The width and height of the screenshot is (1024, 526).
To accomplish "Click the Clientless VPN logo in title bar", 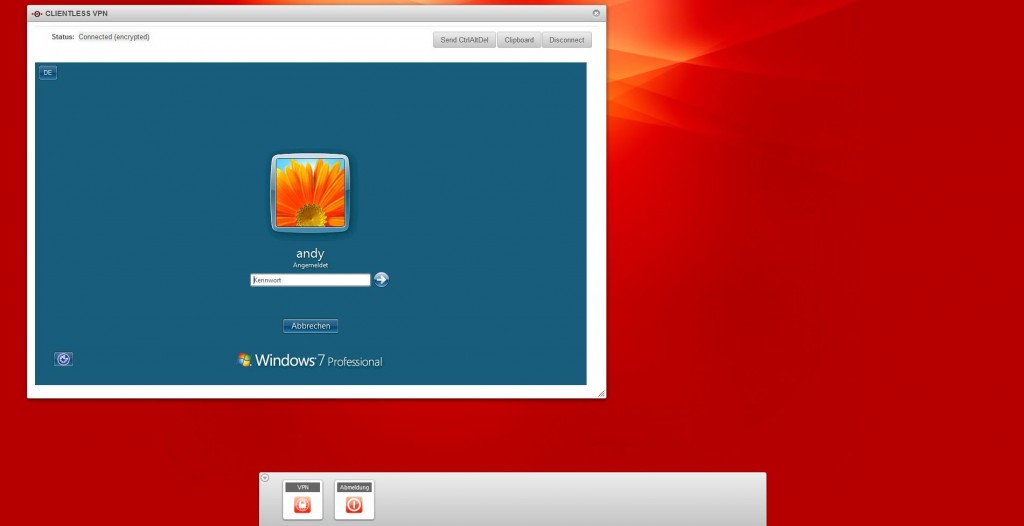I will pos(37,13).
